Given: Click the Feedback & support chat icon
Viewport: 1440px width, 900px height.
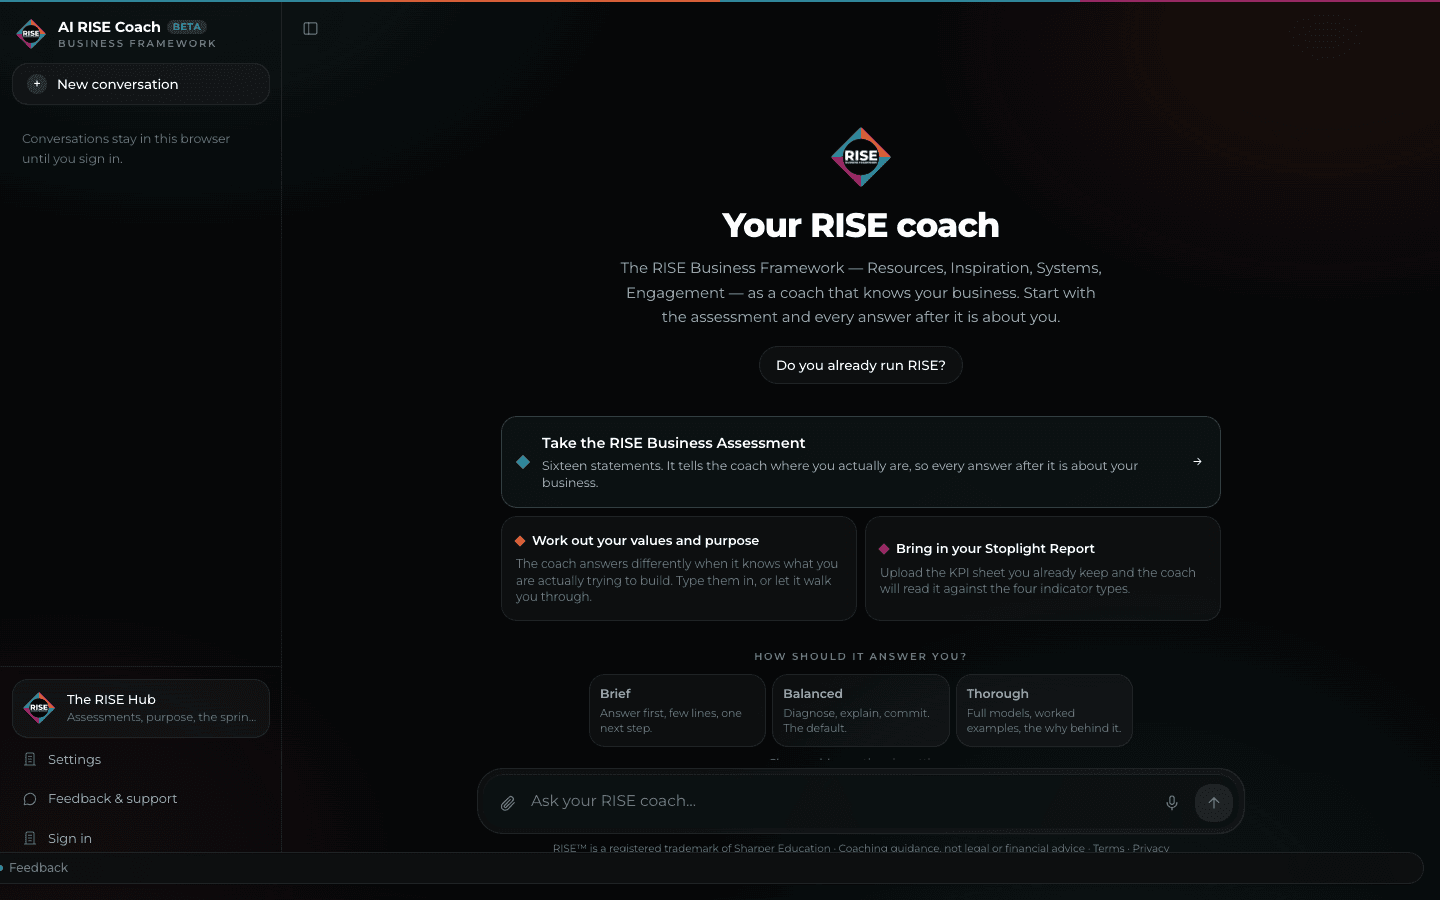Looking at the screenshot, I should (x=30, y=799).
